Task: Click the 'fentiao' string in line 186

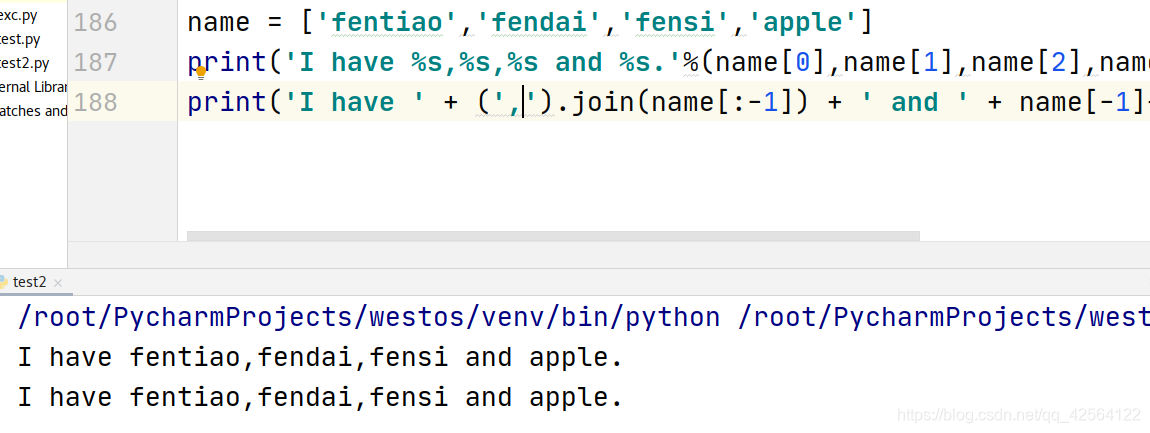Action: (389, 22)
